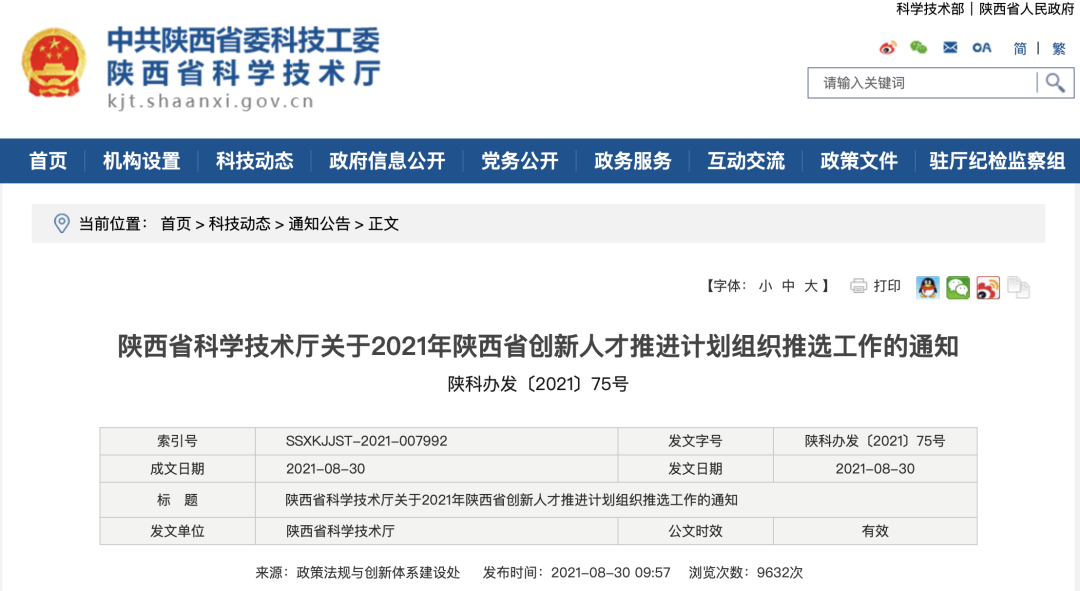Screen dimensions: 1080x591
Task: Go to 首页 in navigation bar
Action: [48, 161]
